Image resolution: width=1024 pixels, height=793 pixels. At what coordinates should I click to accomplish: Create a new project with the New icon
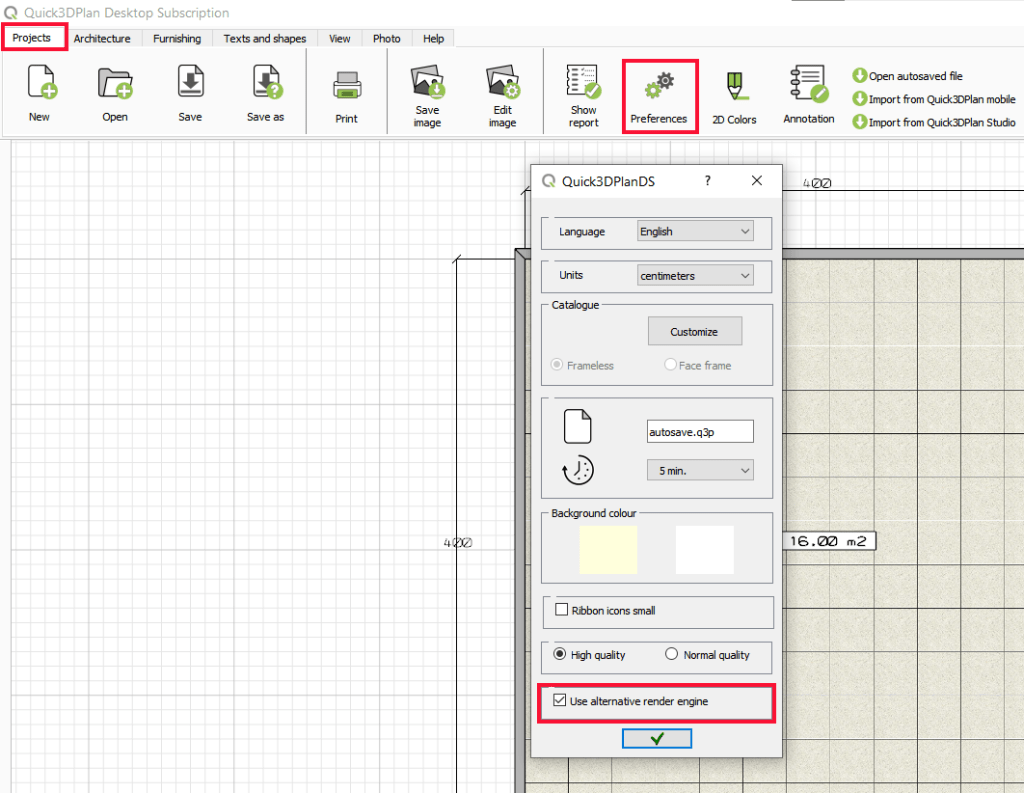[41, 82]
